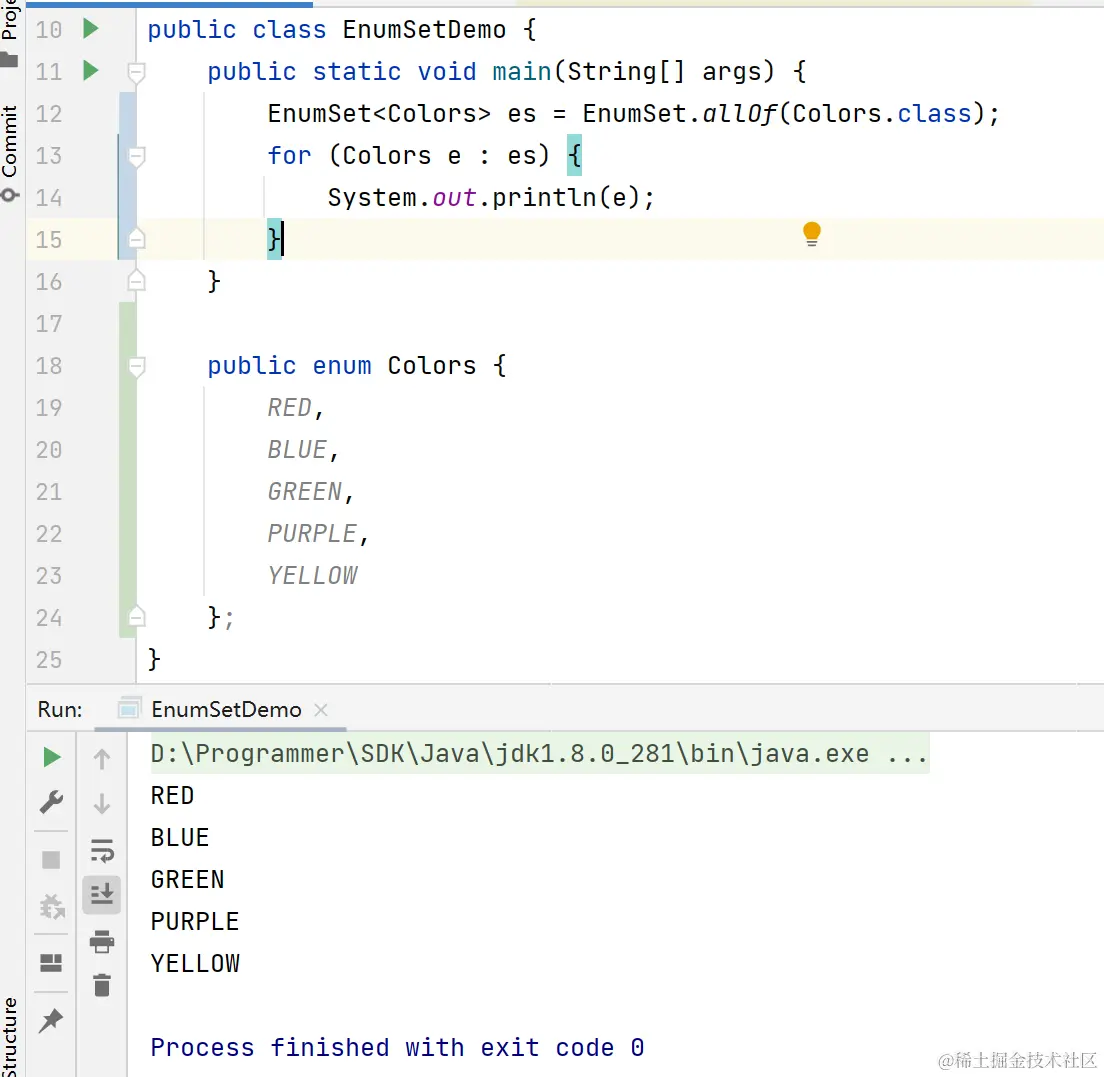Viewport: 1104px width, 1077px height.
Task: Click enum constant YELLOW in editor
Action: (312, 575)
